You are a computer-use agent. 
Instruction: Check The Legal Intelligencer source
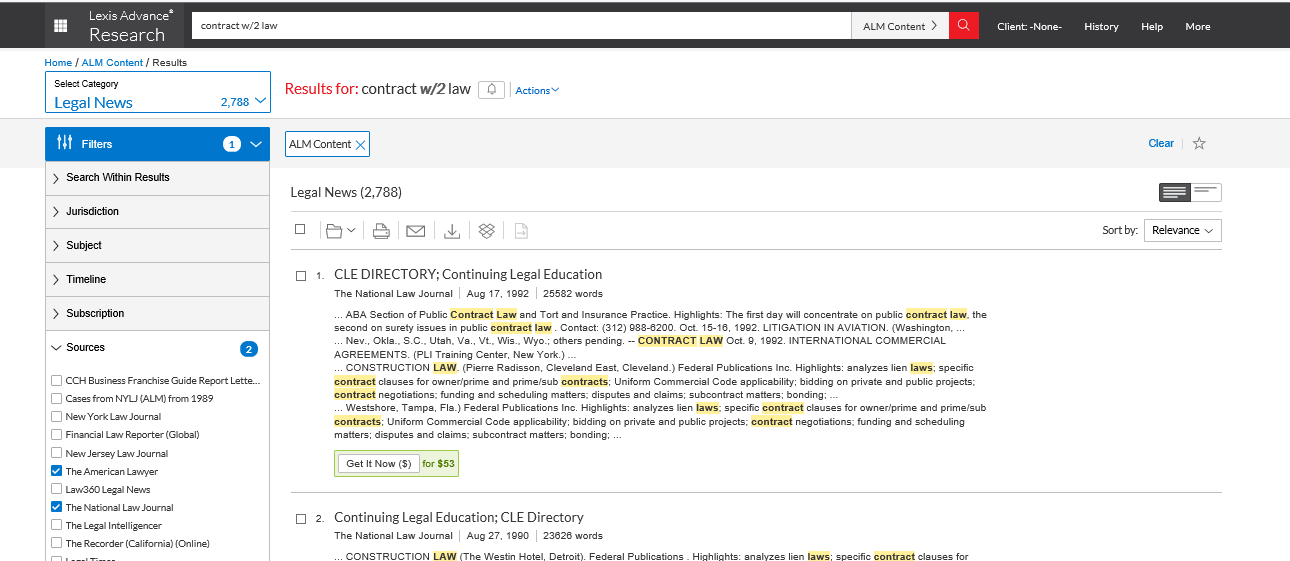coord(56,526)
